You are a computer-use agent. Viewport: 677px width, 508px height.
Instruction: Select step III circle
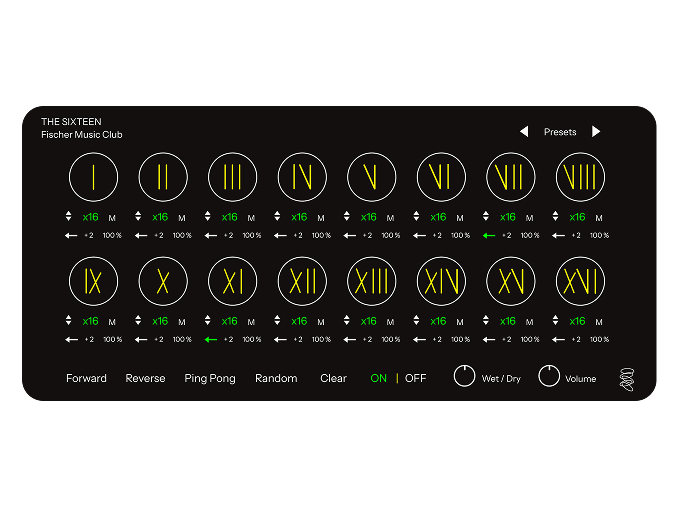pos(232,177)
